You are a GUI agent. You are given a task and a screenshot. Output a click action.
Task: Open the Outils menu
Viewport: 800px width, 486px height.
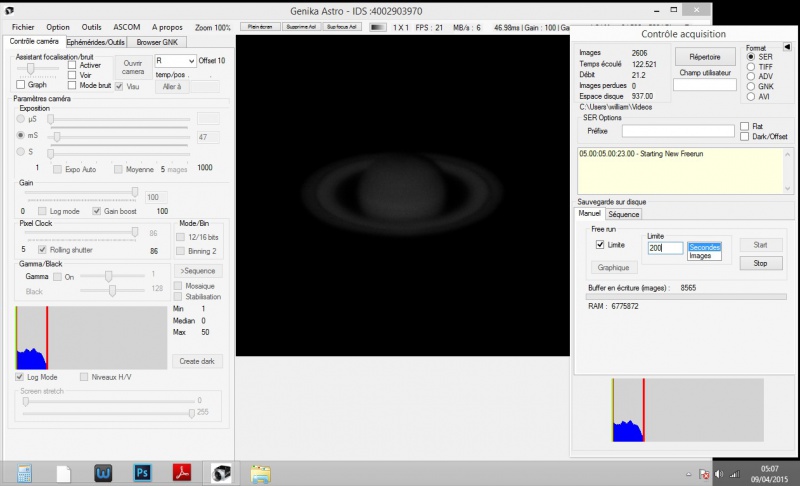[x=91, y=27]
